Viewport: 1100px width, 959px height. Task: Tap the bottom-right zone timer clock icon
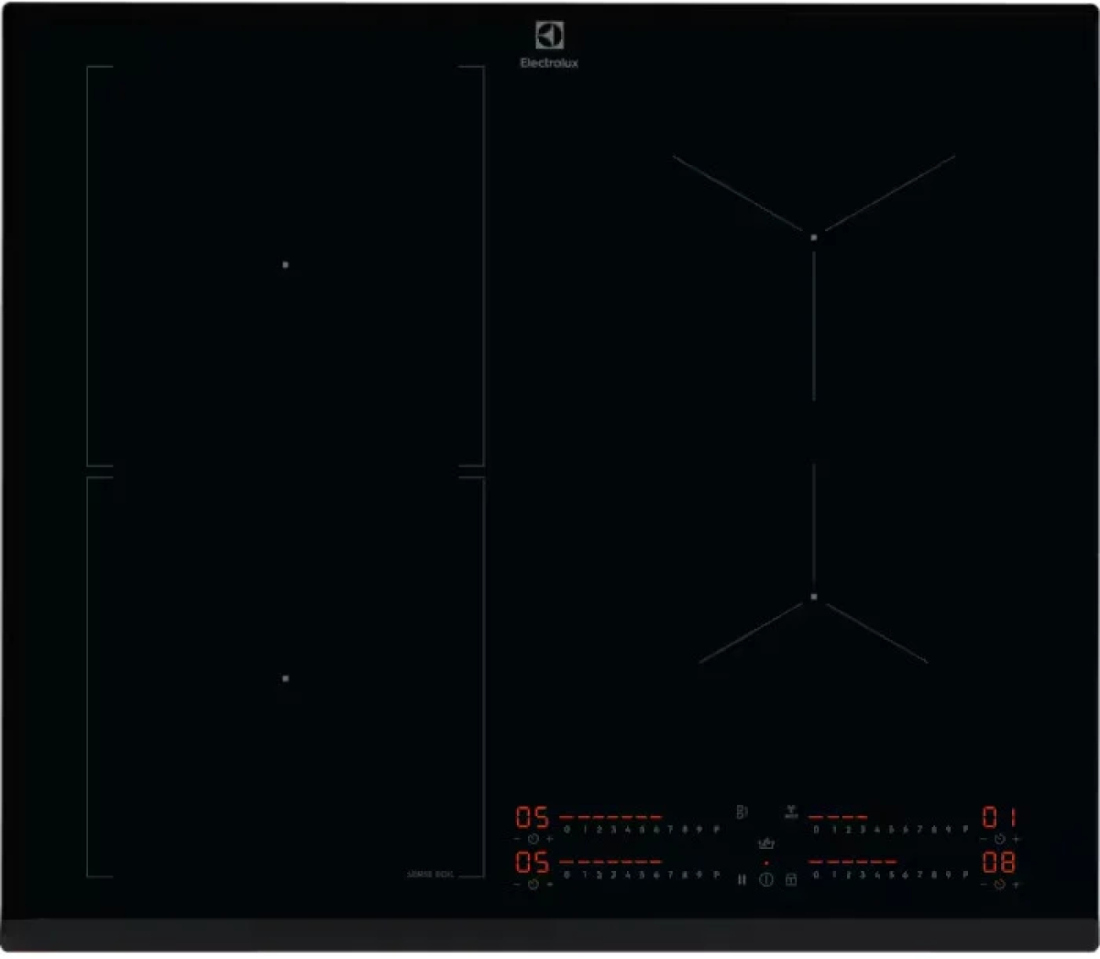click(x=1000, y=885)
